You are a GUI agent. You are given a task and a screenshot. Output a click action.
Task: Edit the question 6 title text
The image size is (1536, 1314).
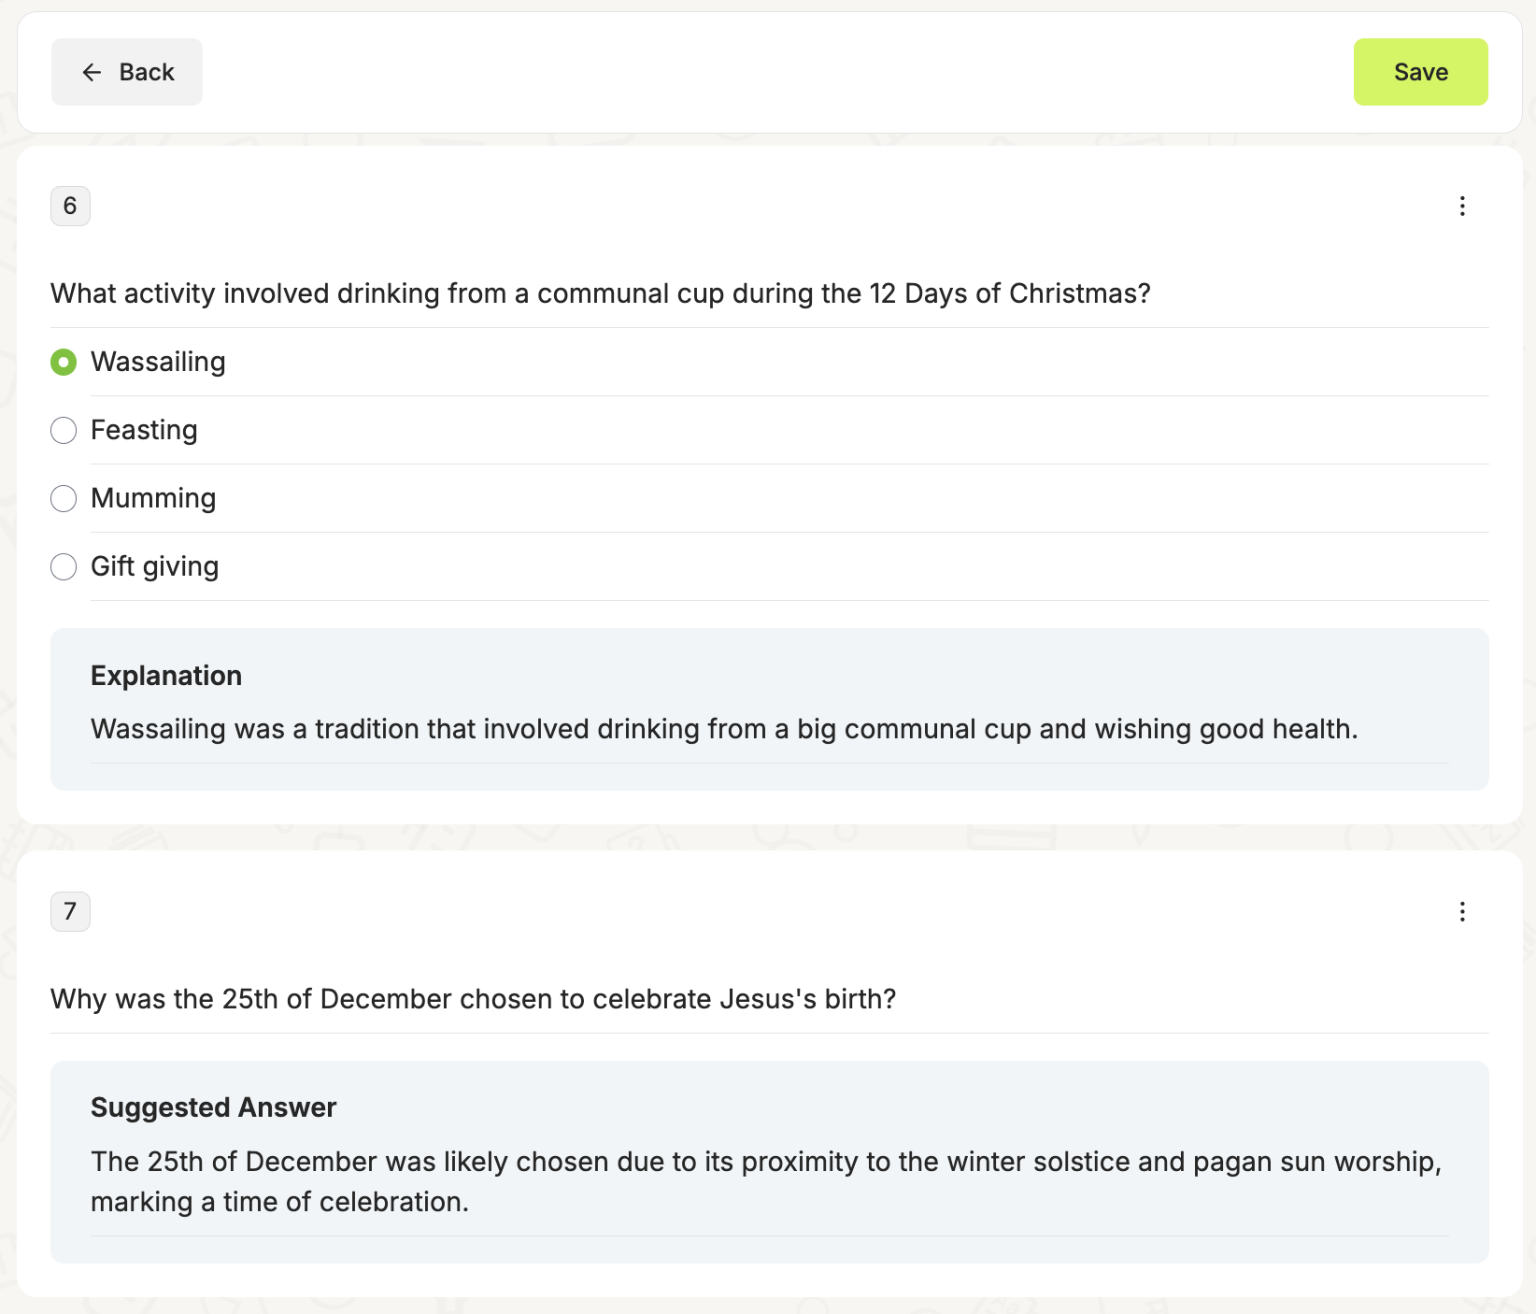pos(600,294)
